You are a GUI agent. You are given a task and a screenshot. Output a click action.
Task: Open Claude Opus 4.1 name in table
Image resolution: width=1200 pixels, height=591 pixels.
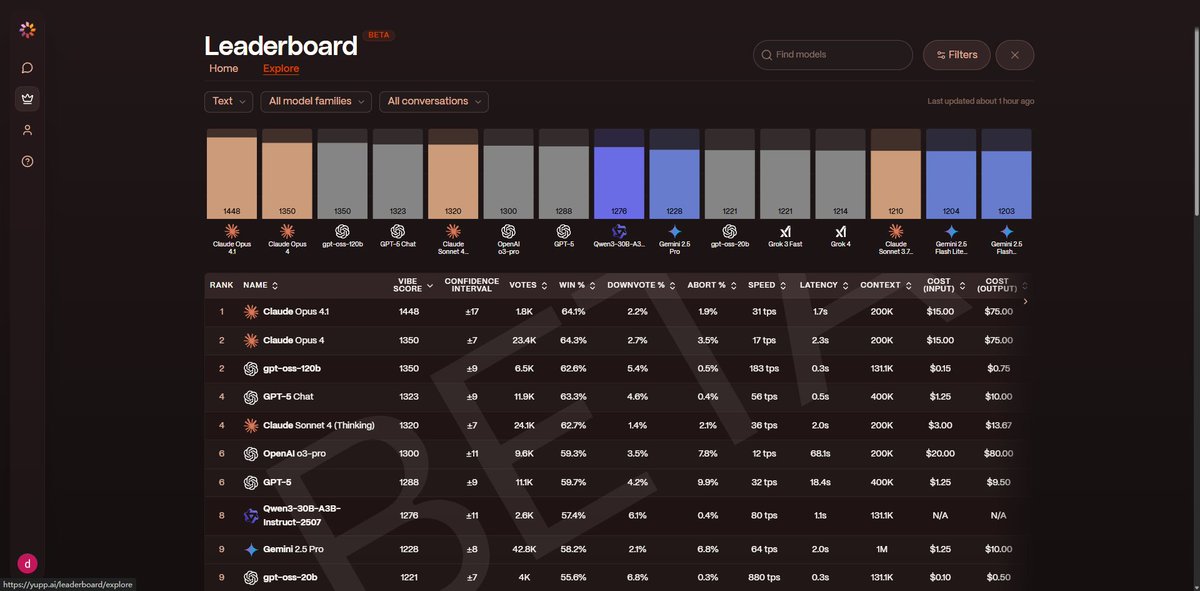(296, 312)
